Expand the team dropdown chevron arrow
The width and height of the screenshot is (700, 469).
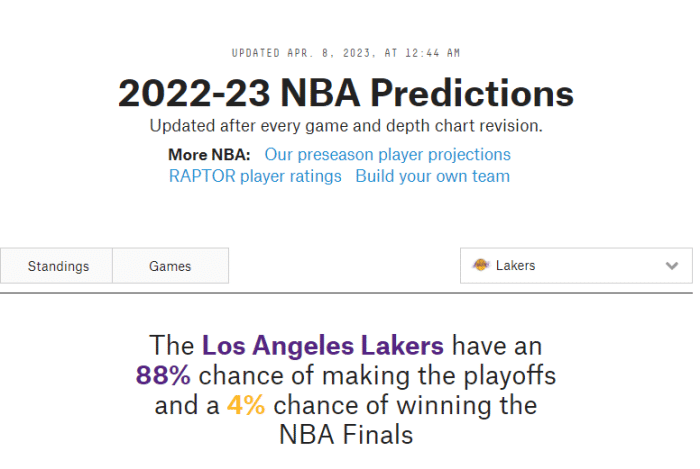pos(671,266)
